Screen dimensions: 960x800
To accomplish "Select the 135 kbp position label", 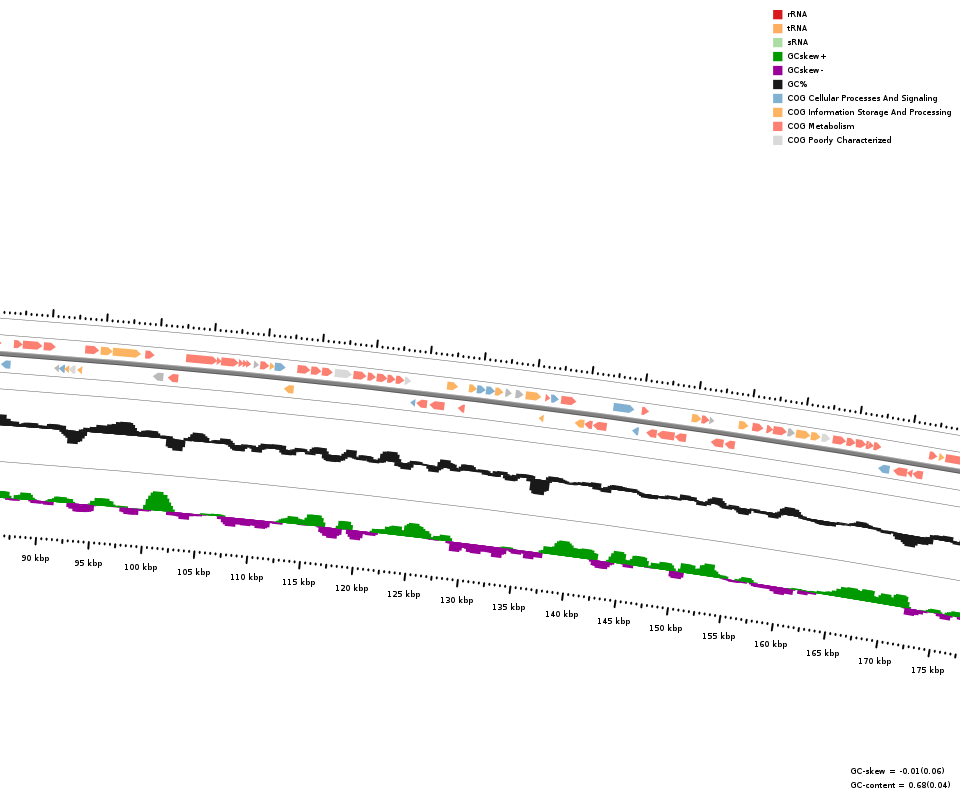I will pyautogui.click(x=508, y=607).
